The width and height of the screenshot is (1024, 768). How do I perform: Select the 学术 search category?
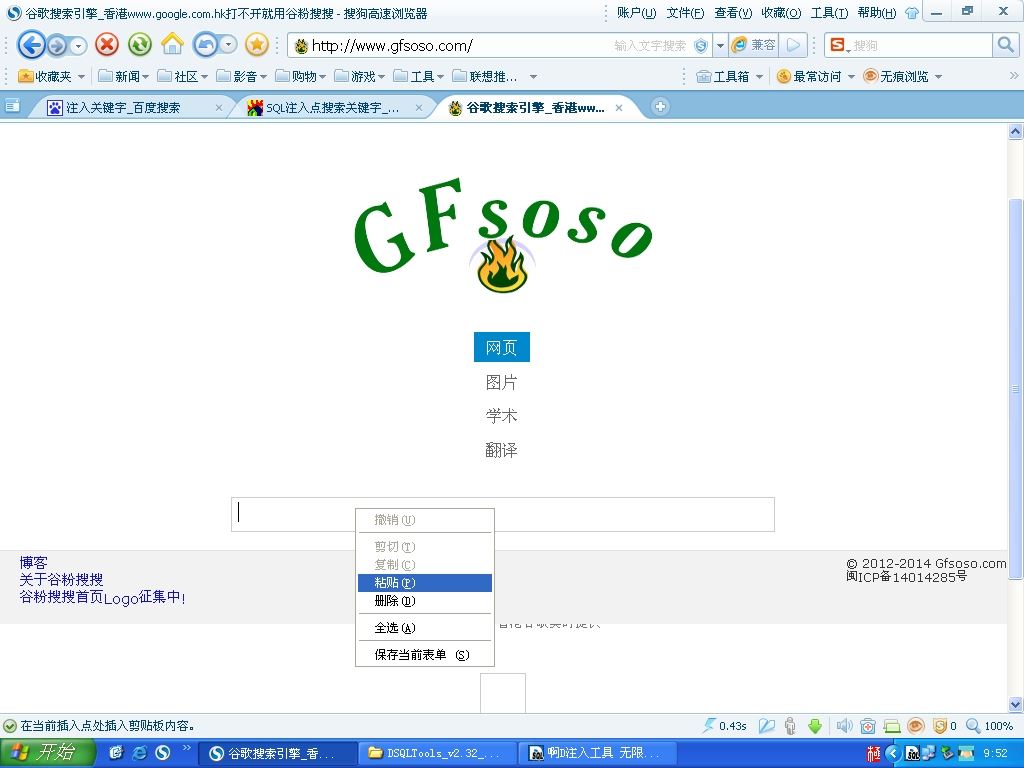click(x=502, y=416)
